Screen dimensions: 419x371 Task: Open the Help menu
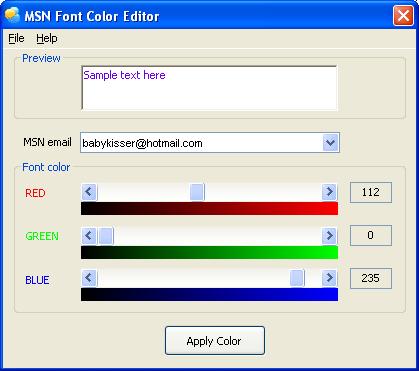47,39
